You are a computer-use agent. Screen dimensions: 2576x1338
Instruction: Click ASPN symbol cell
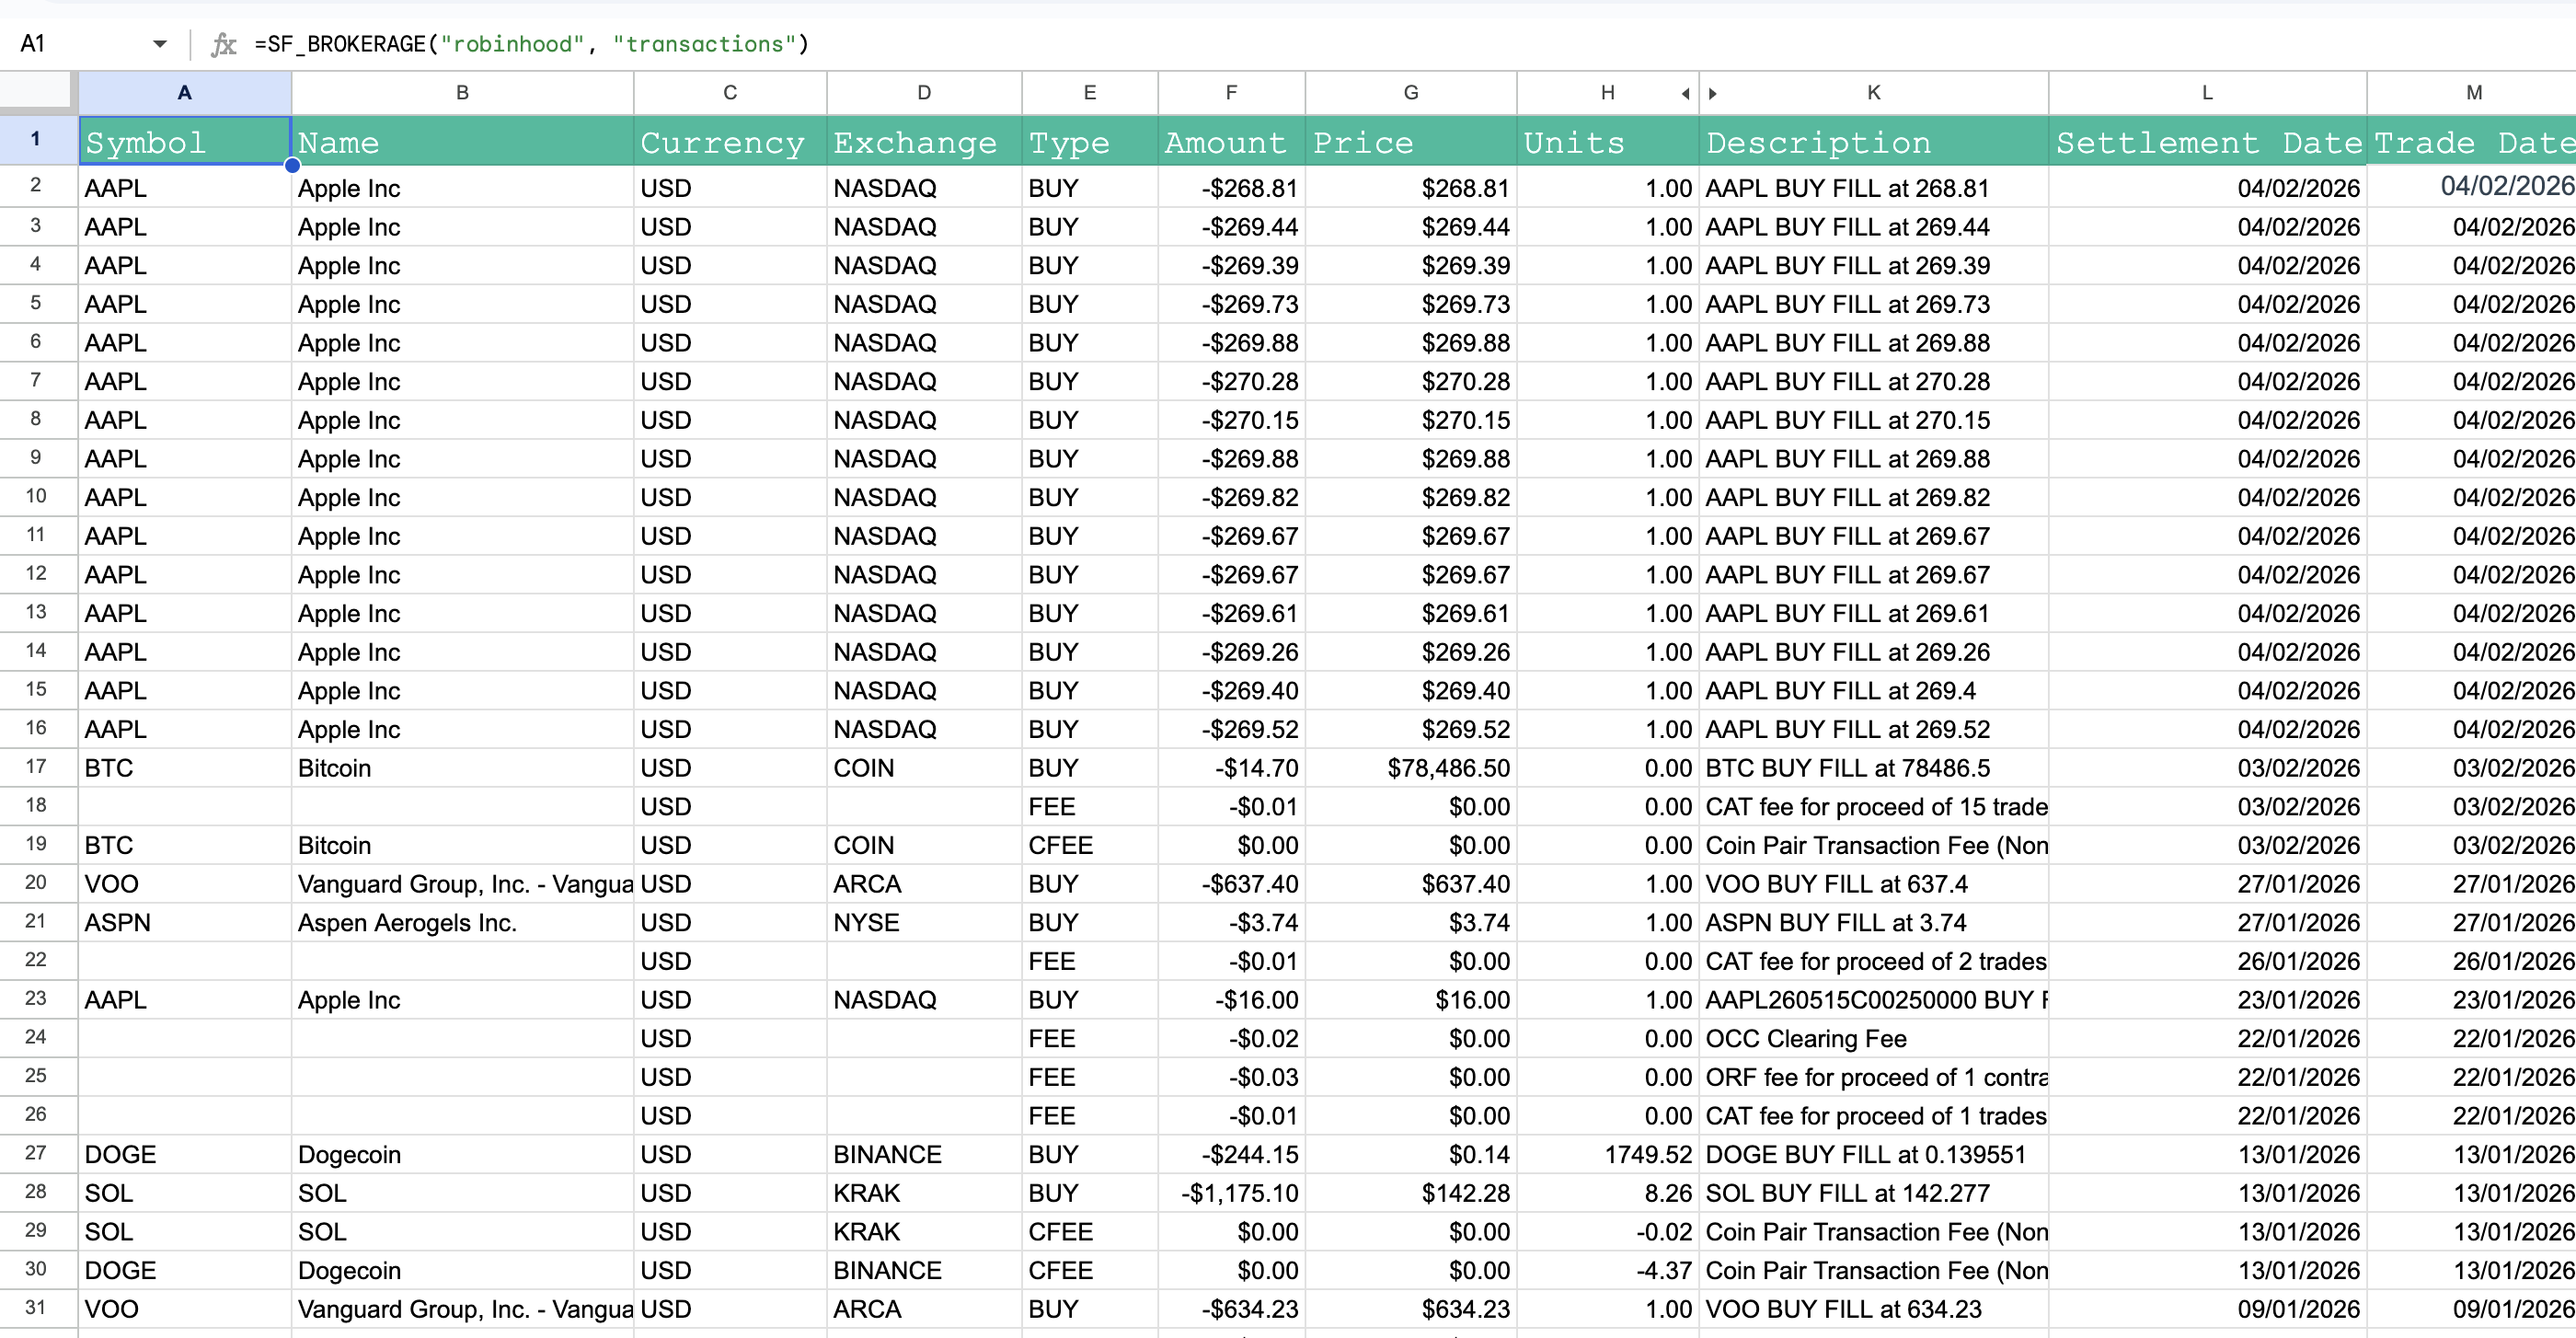[185, 923]
